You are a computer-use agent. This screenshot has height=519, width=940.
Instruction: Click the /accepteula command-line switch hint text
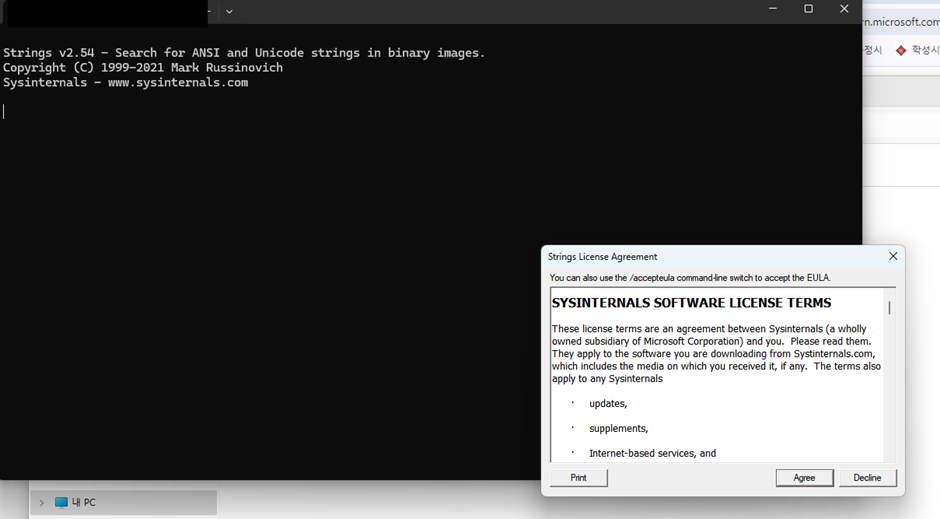pyautogui.click(x=690, y=278)
